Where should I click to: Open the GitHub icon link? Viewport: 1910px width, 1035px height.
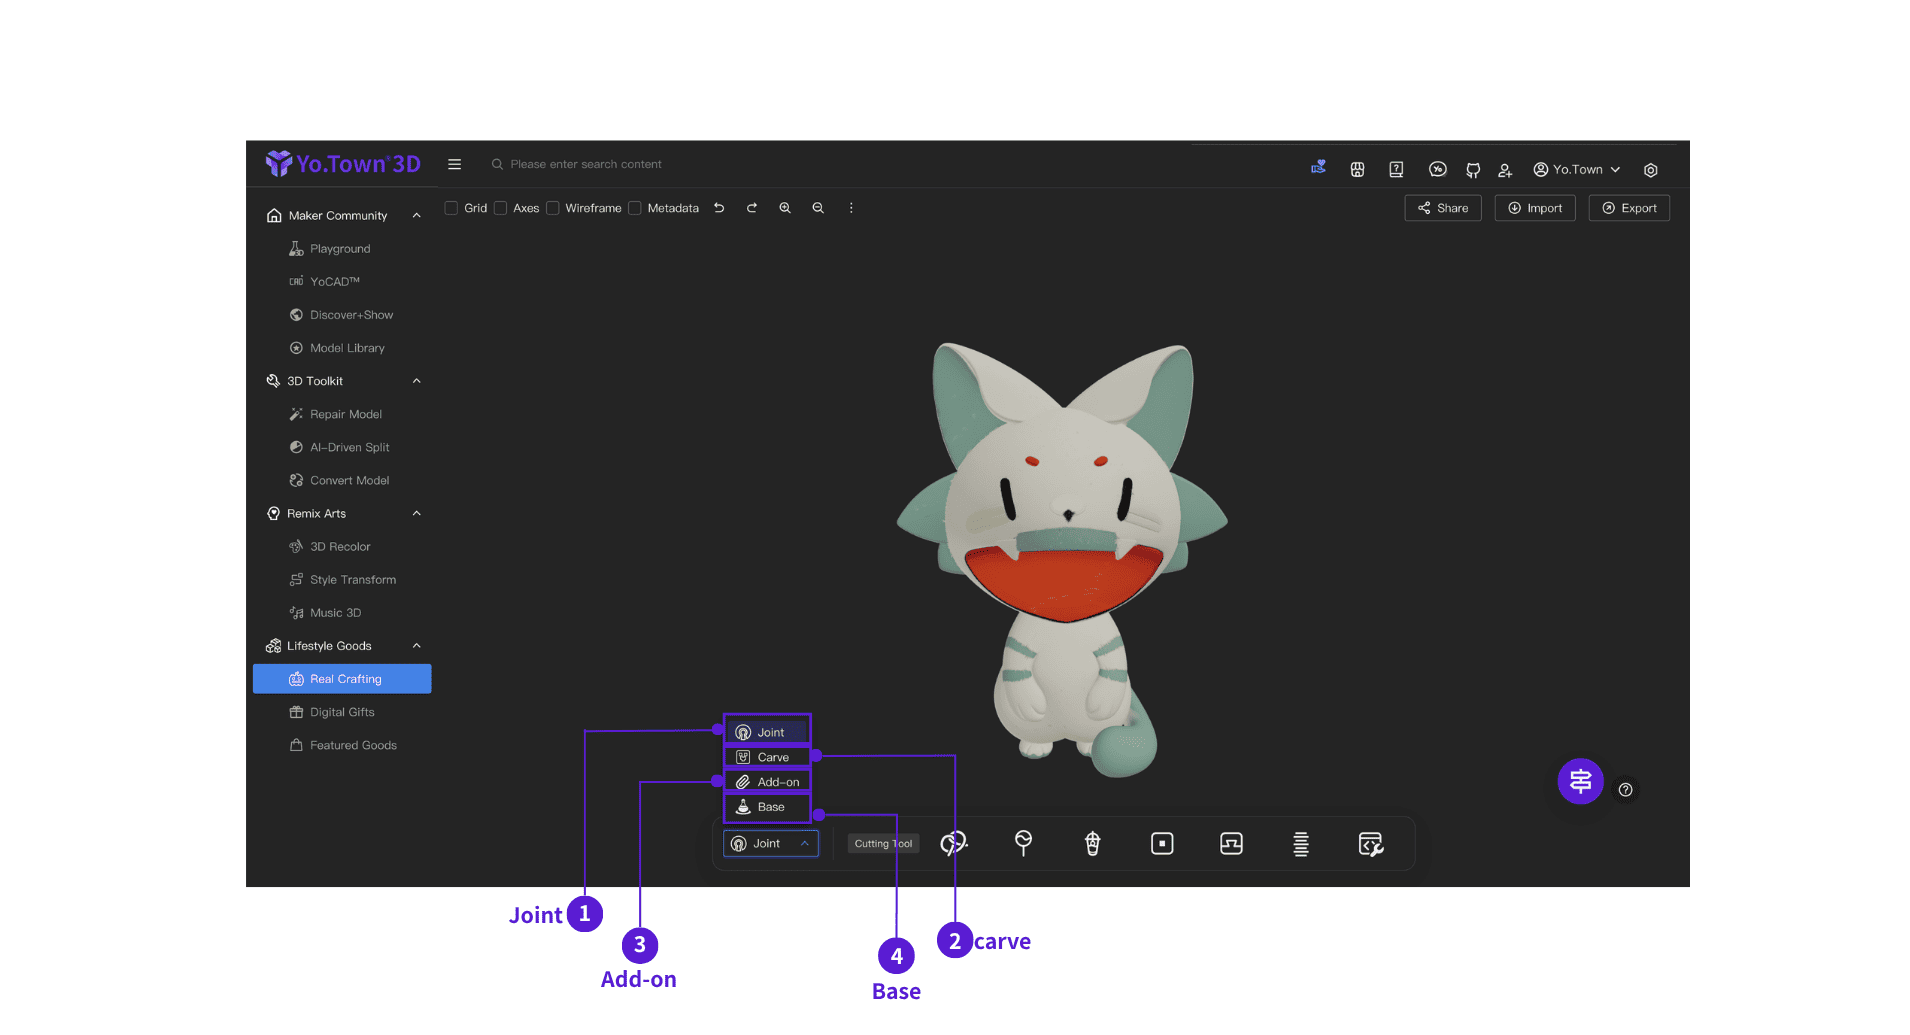(x=1473, y=171)
